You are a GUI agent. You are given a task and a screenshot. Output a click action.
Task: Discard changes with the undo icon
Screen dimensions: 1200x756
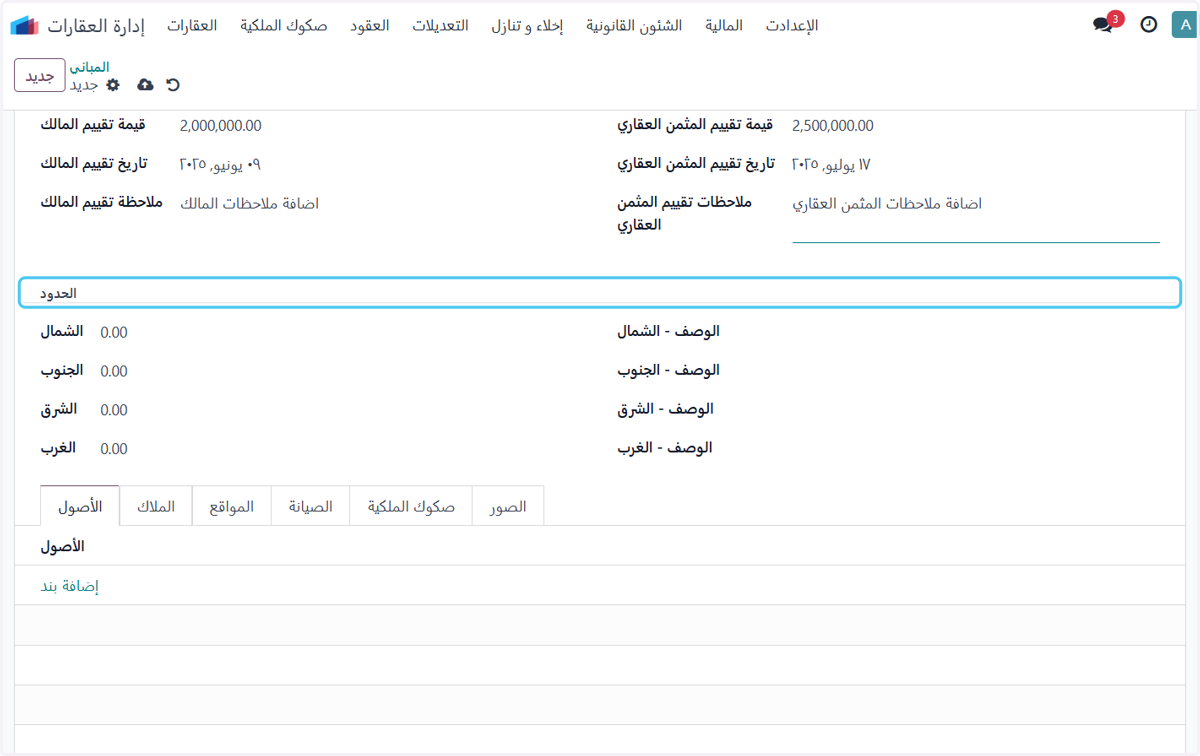pos(173,85)
